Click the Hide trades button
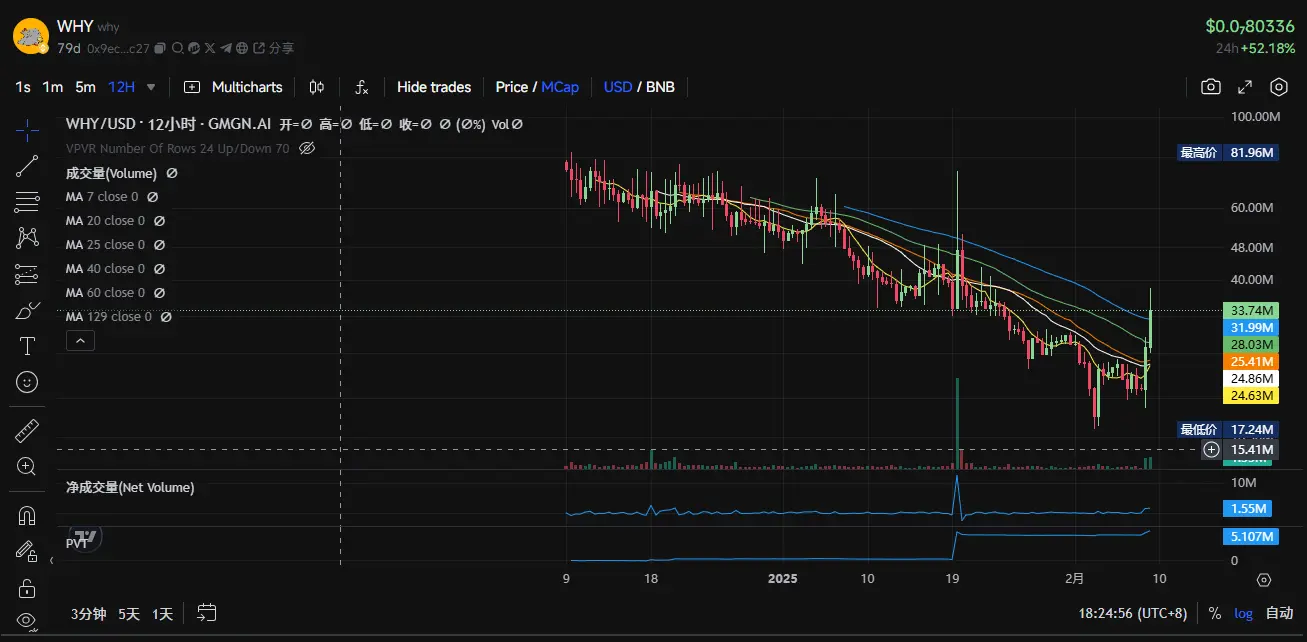 (x=433, y=87)
